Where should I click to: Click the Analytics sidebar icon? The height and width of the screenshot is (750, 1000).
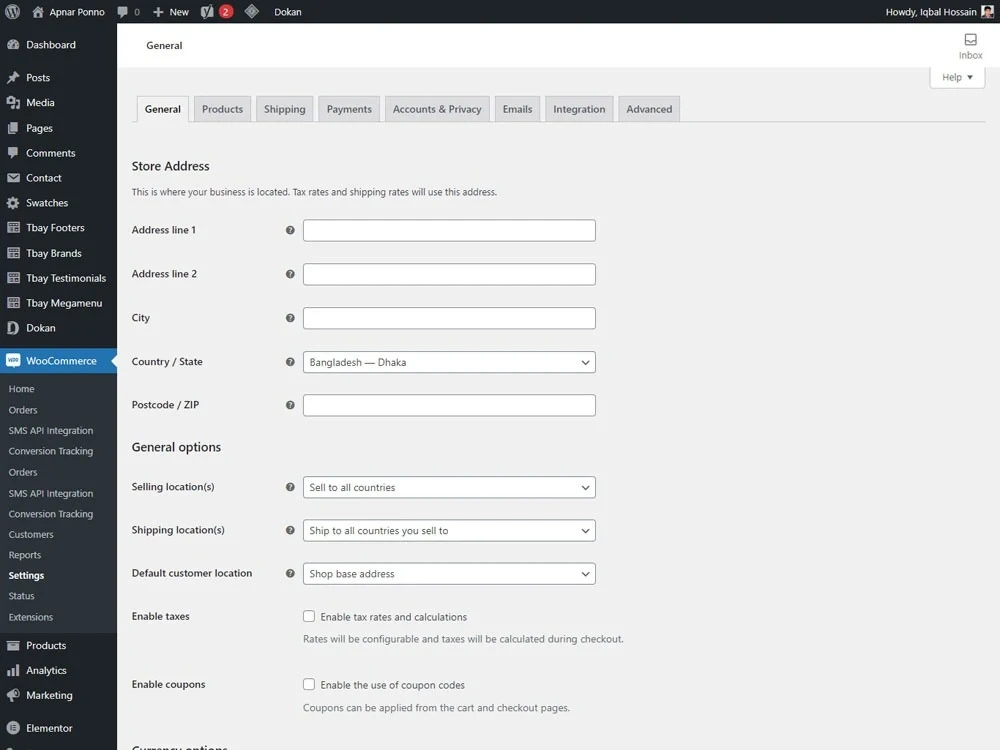coord(14,670)
